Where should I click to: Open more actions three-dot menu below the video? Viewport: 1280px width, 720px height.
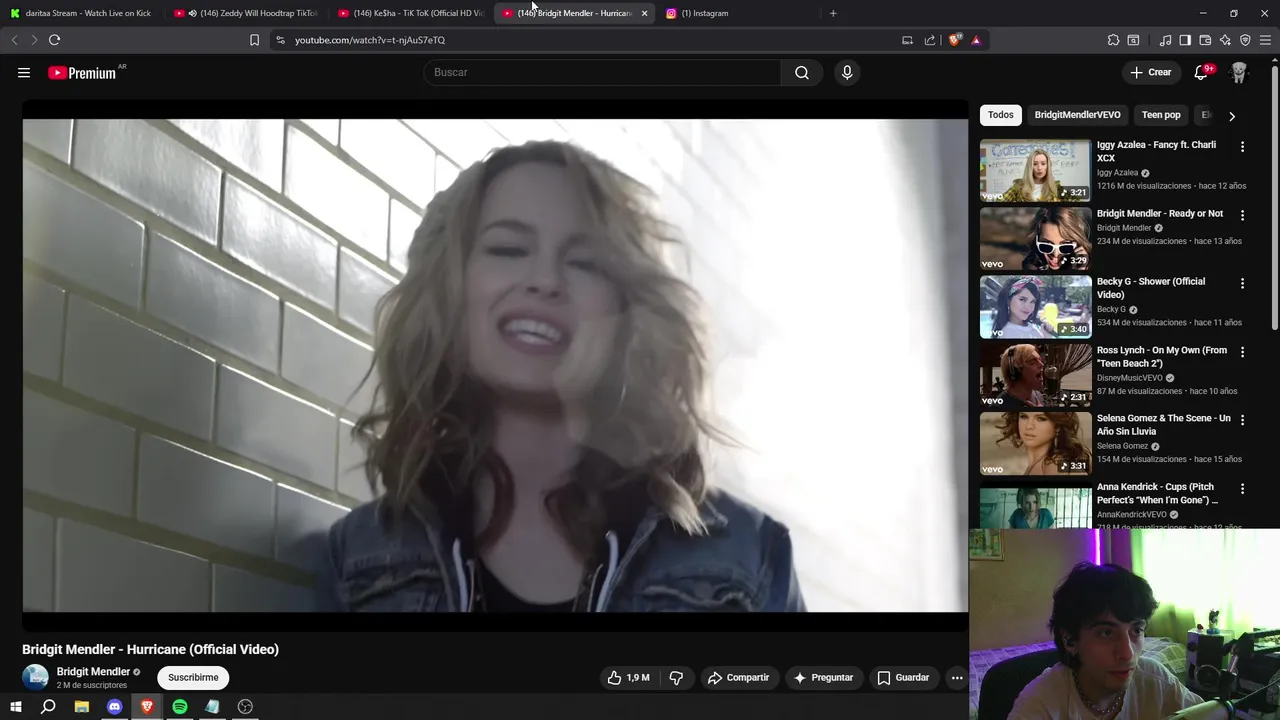[x=957, y=677]
